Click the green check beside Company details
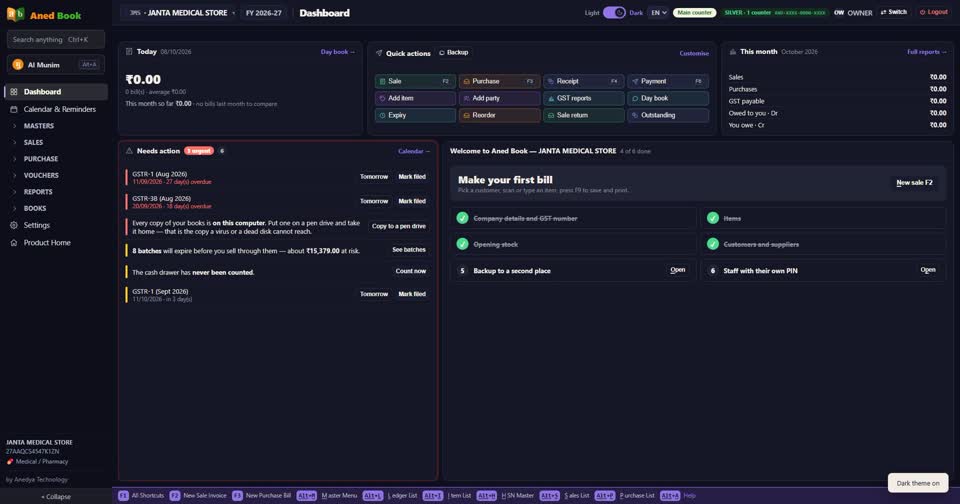The image size is (960, 504). [x=462, y=218]
